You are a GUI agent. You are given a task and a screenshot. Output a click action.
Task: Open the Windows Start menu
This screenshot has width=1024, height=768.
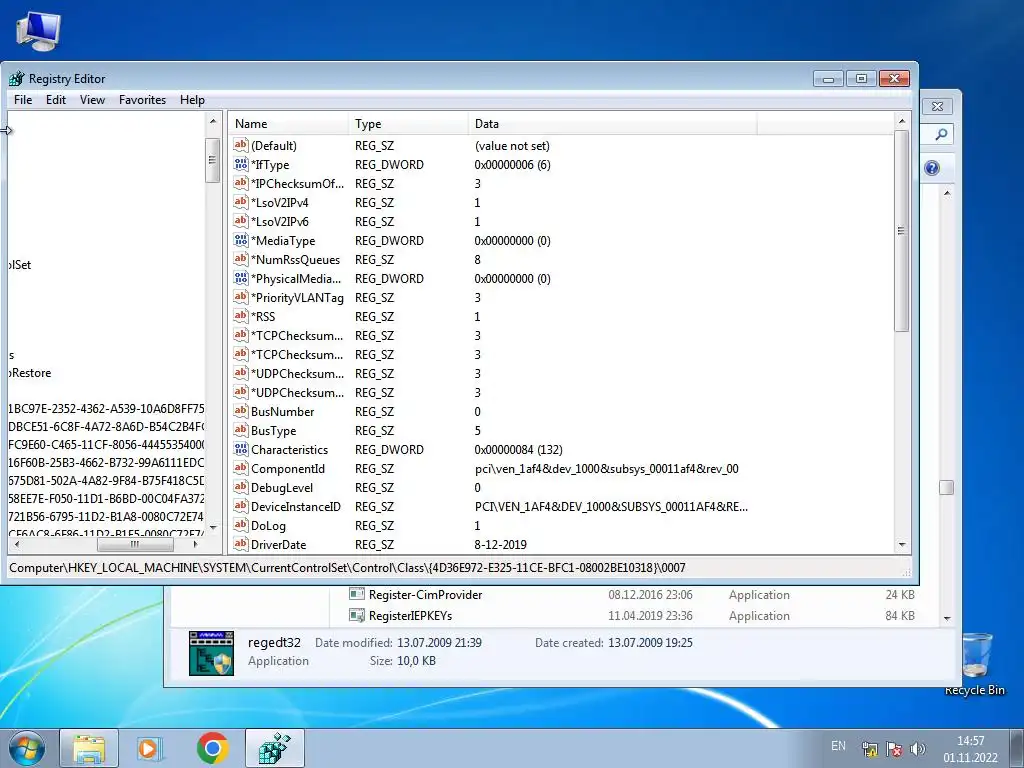tap(26, 748)
